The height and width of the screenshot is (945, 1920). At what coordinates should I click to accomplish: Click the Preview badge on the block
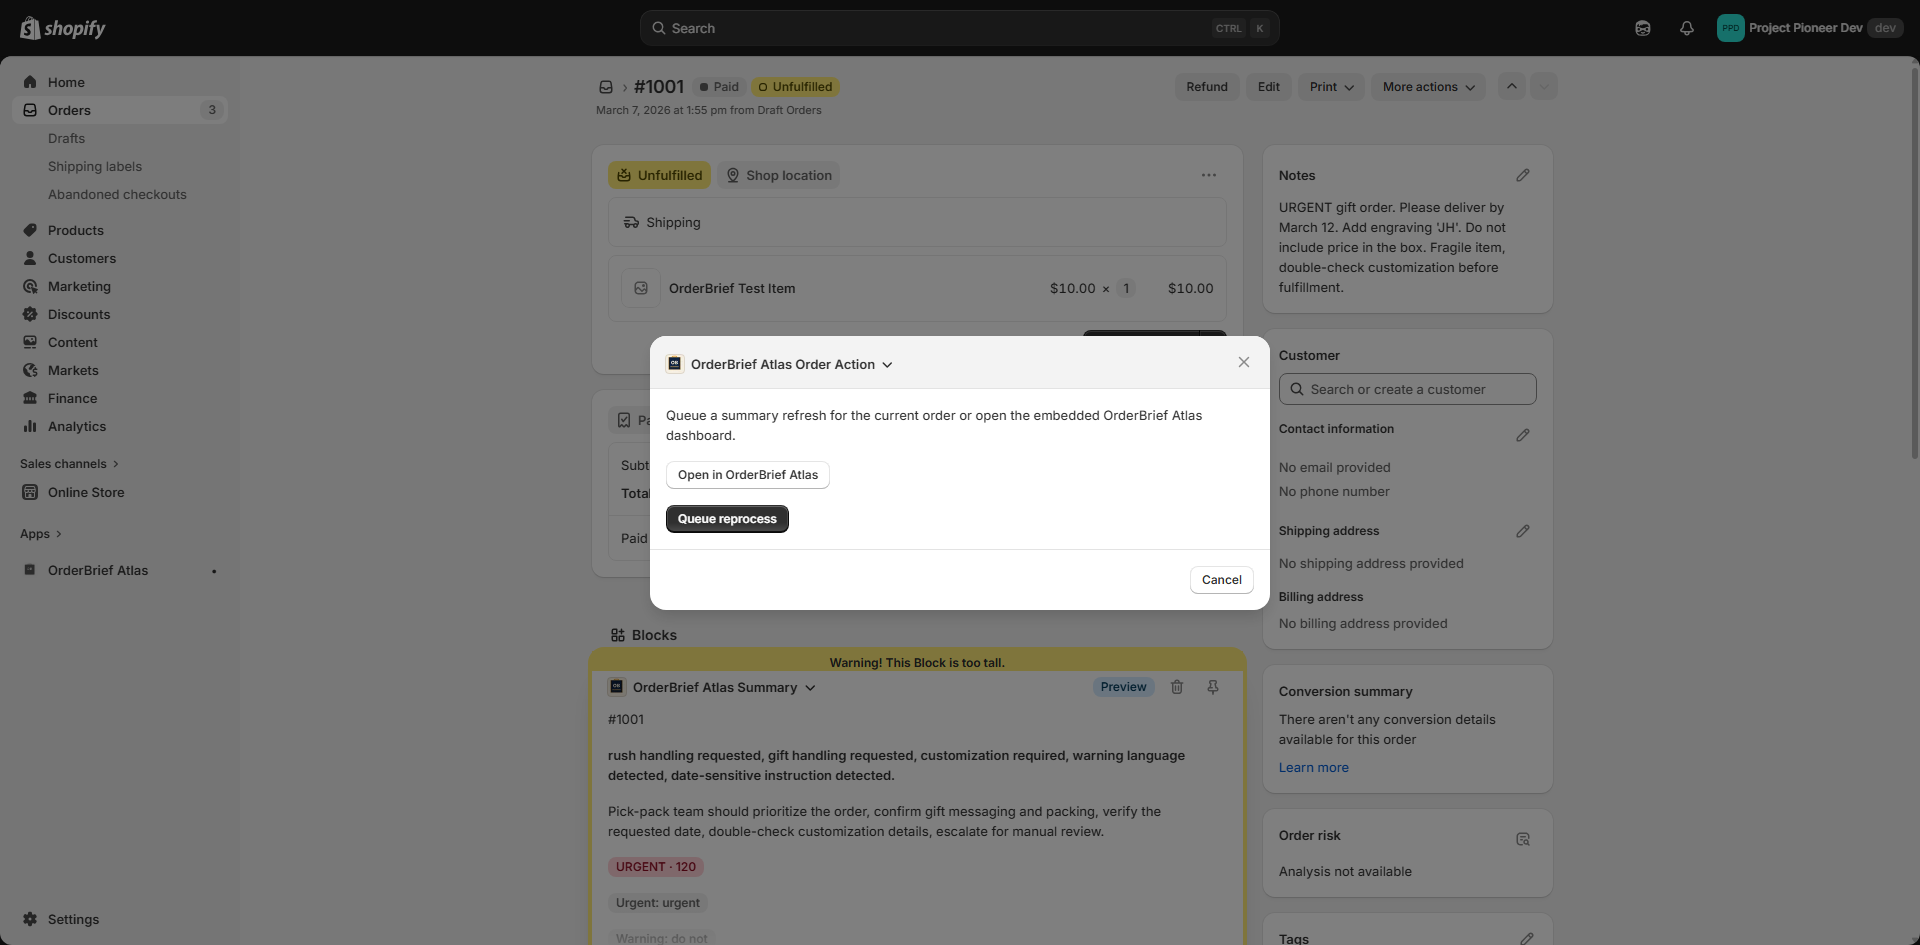[x=1124, y=687]
